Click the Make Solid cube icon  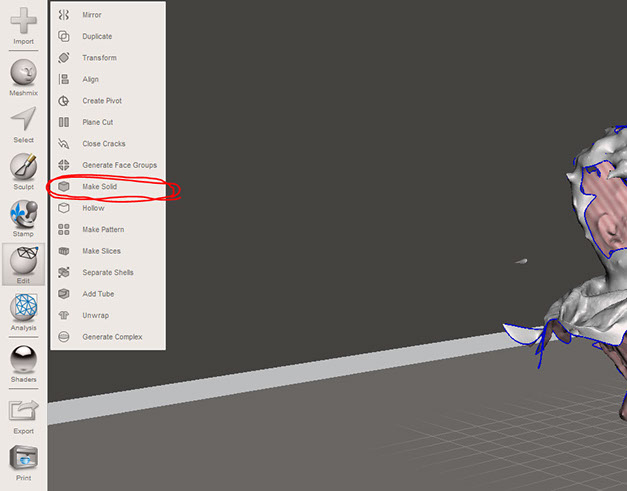pos(64,187)
